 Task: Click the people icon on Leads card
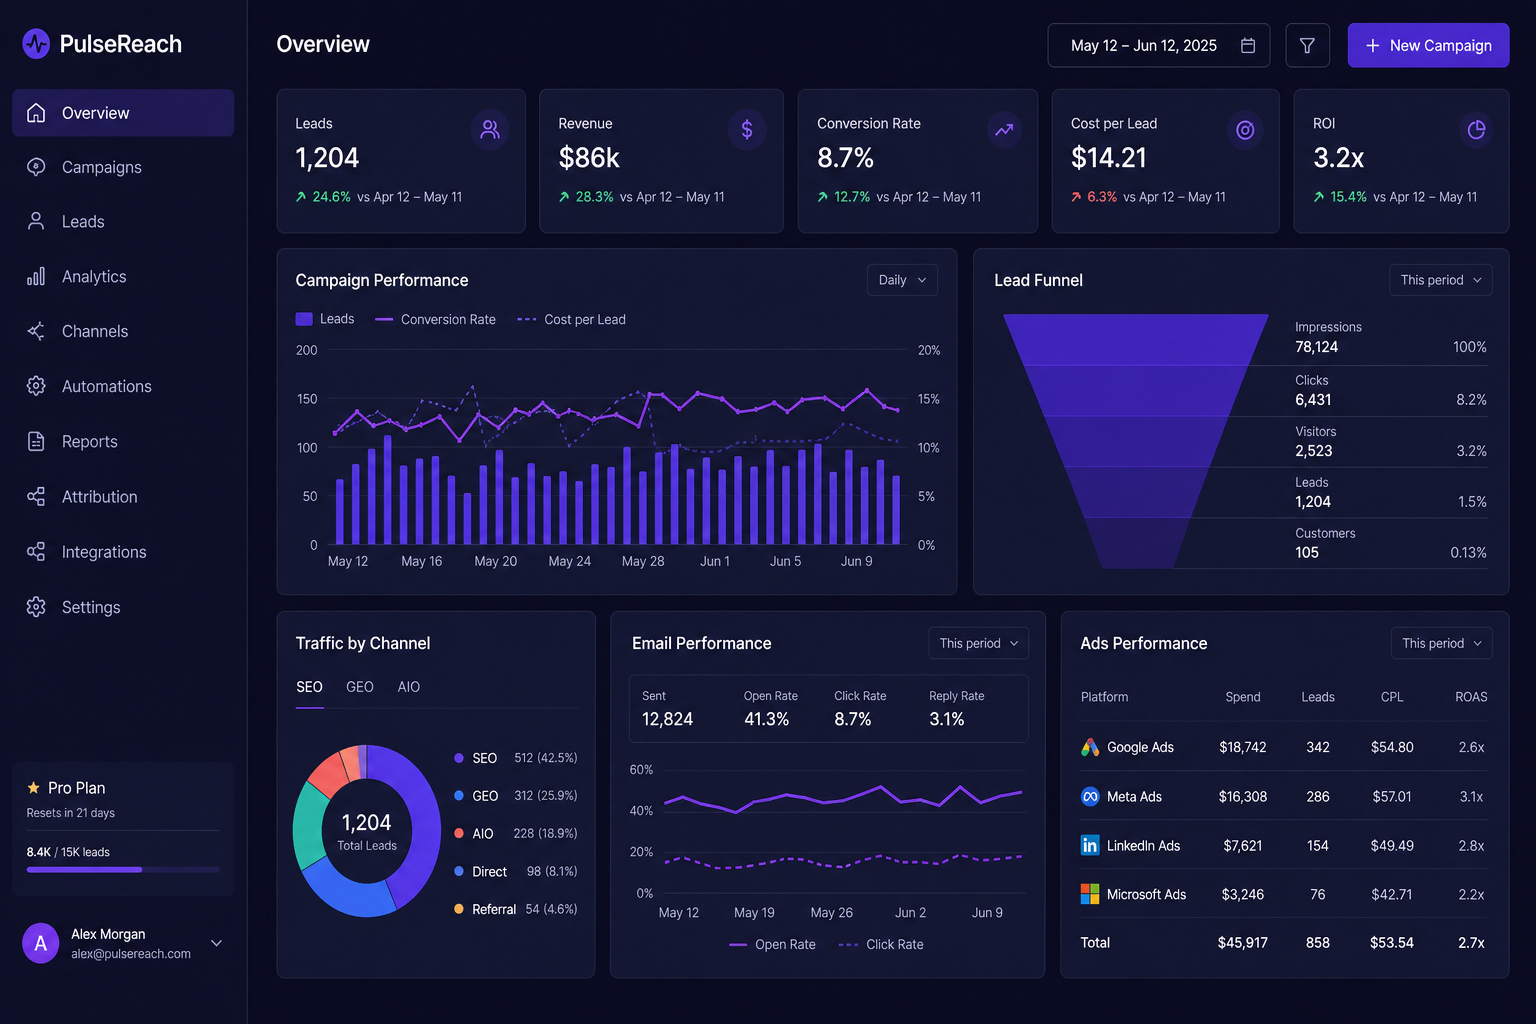tap(490, 130)
